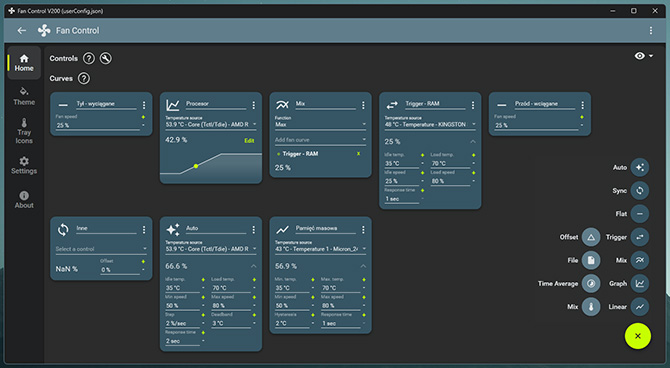Click the Inne Offset value field

point(120,270)
